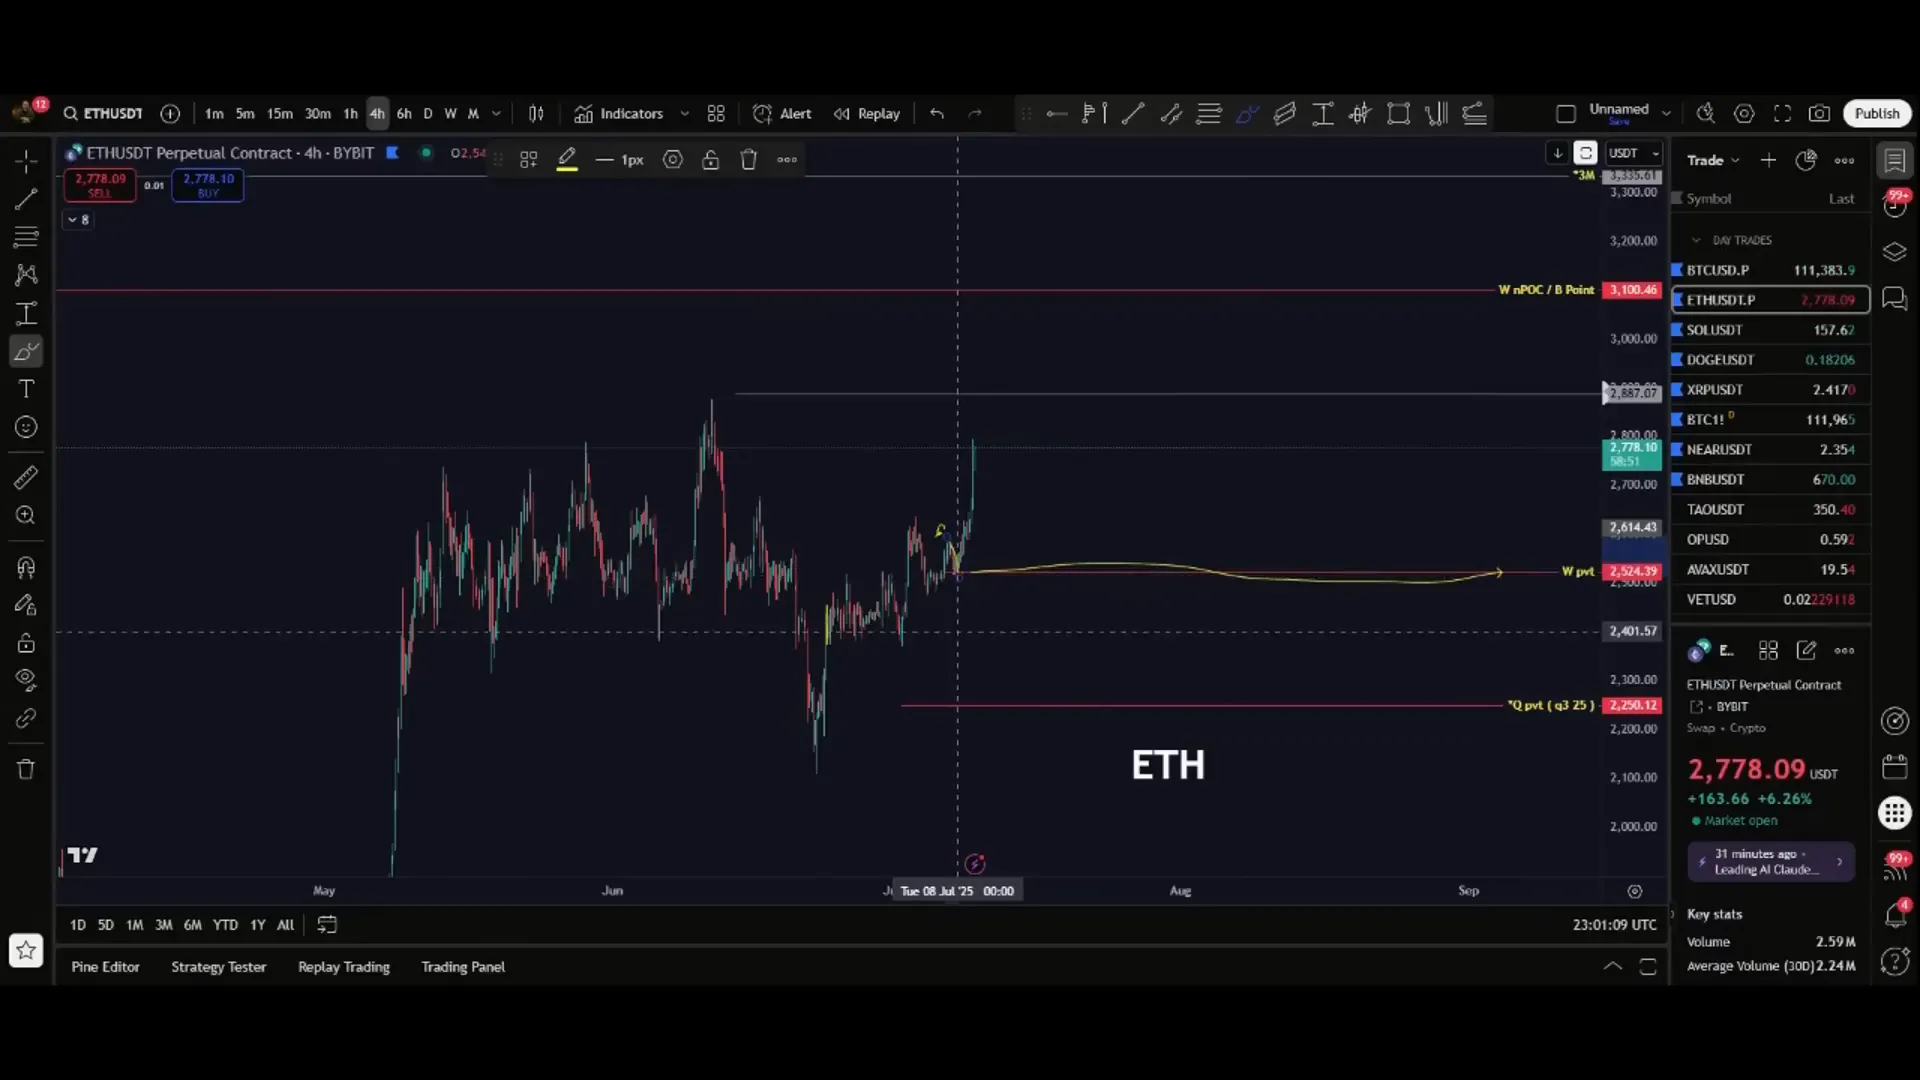Expand the timeframe dropdown arrow
Viewport: 1920px width, 1080px height.
click(x=496, y=114)
